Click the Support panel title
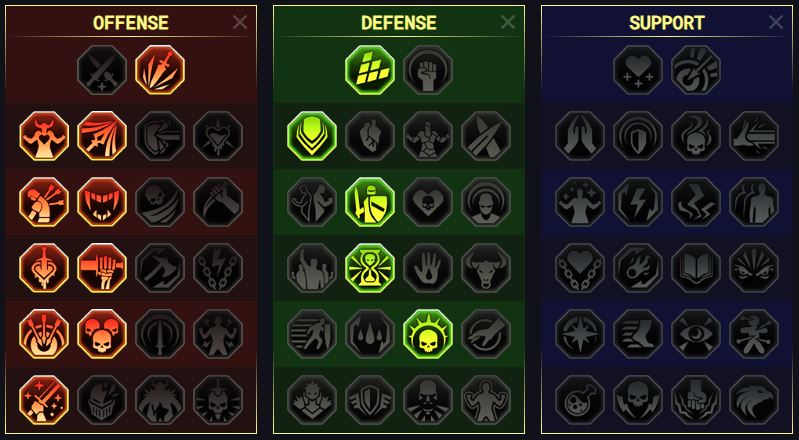This screenshot has width=799, height=440. pyautogui.click(x=667, y=23)
